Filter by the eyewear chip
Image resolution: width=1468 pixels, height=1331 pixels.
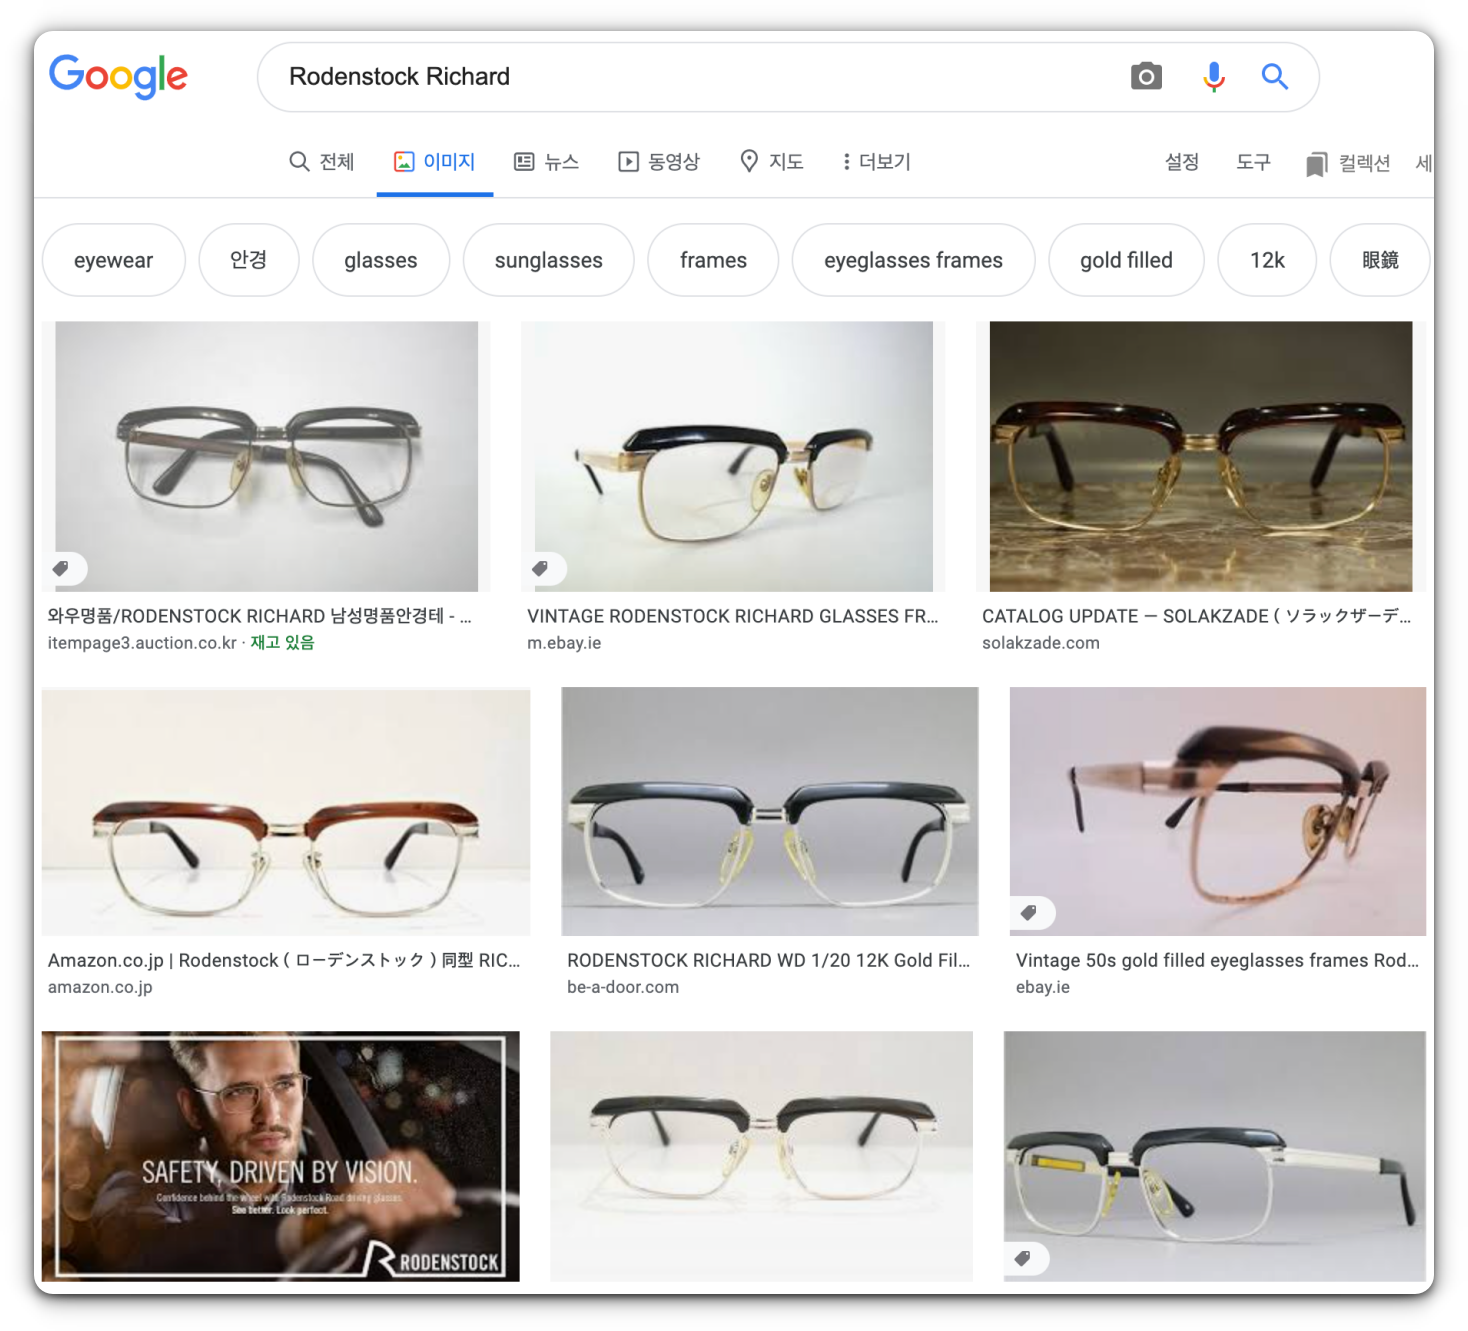114,260
